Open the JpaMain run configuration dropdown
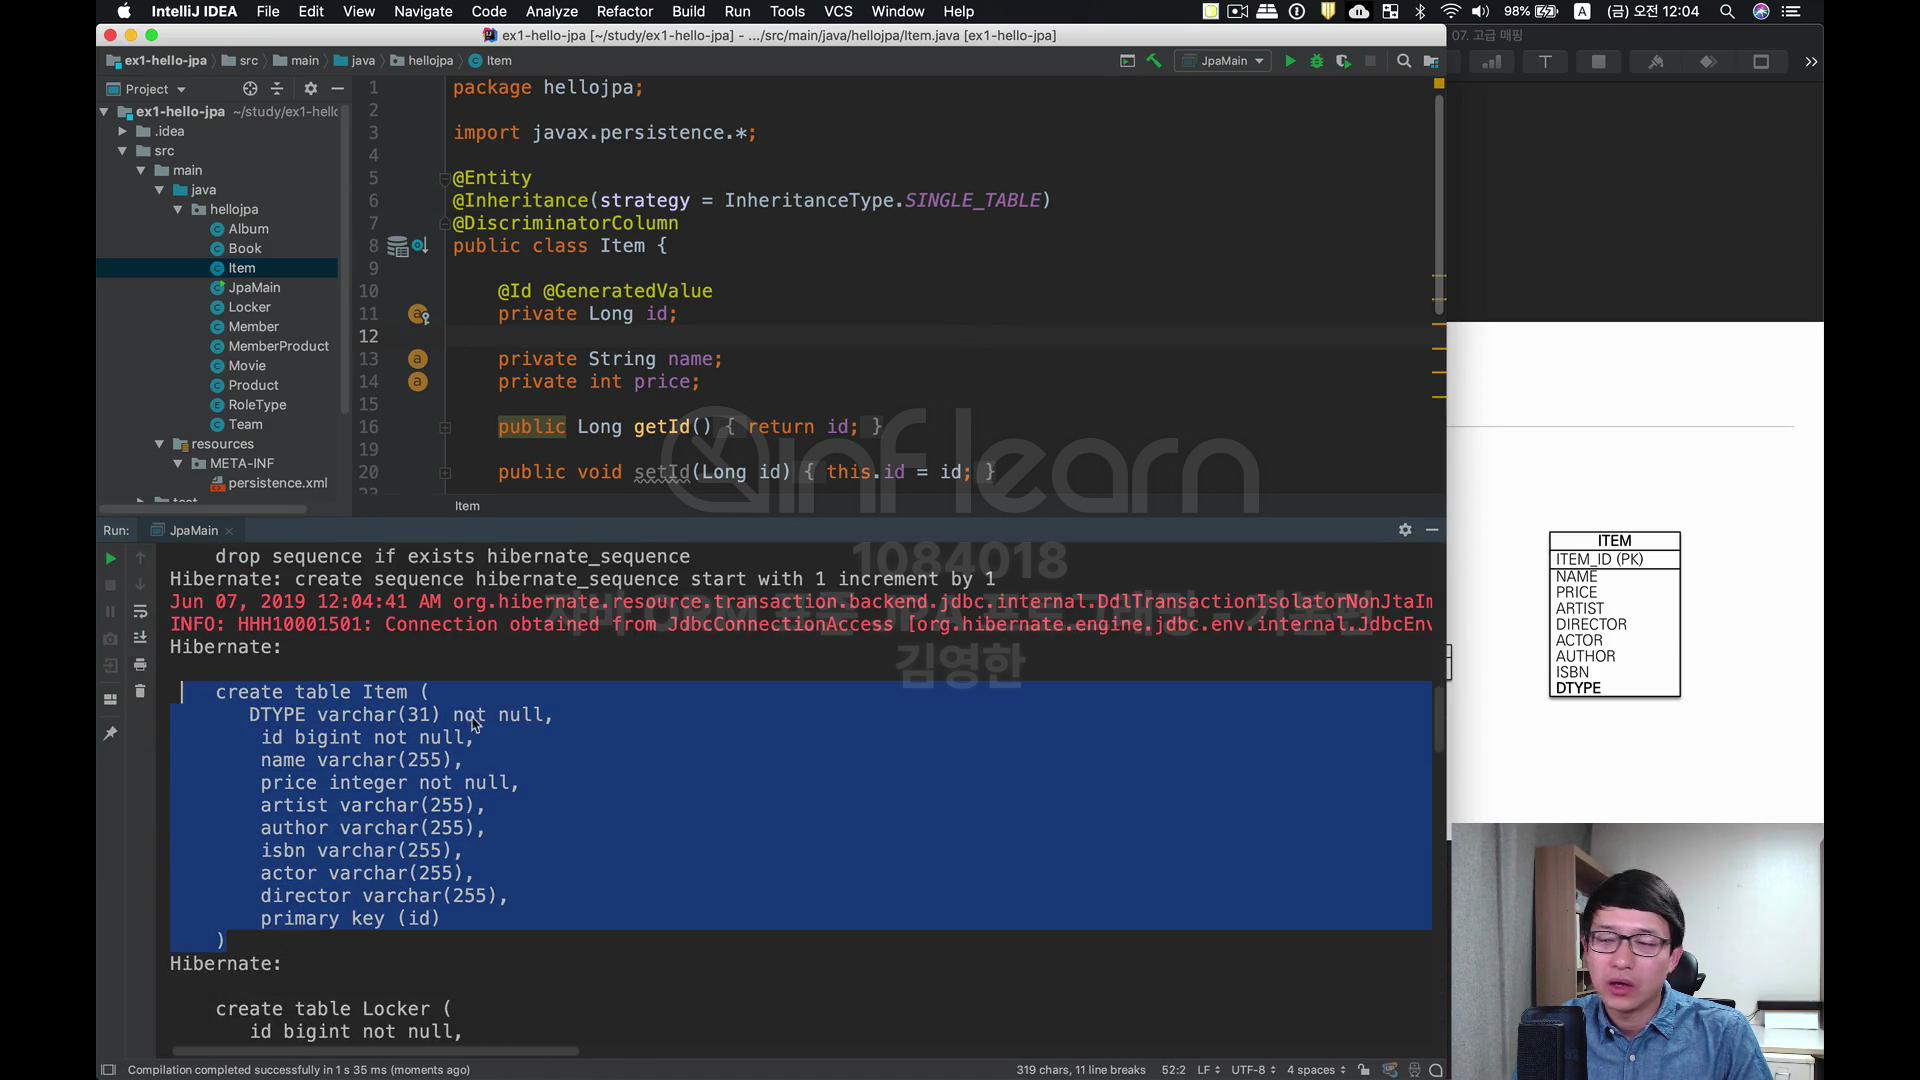Viewport: 1920px width, 1080px height. (1225, 61)
